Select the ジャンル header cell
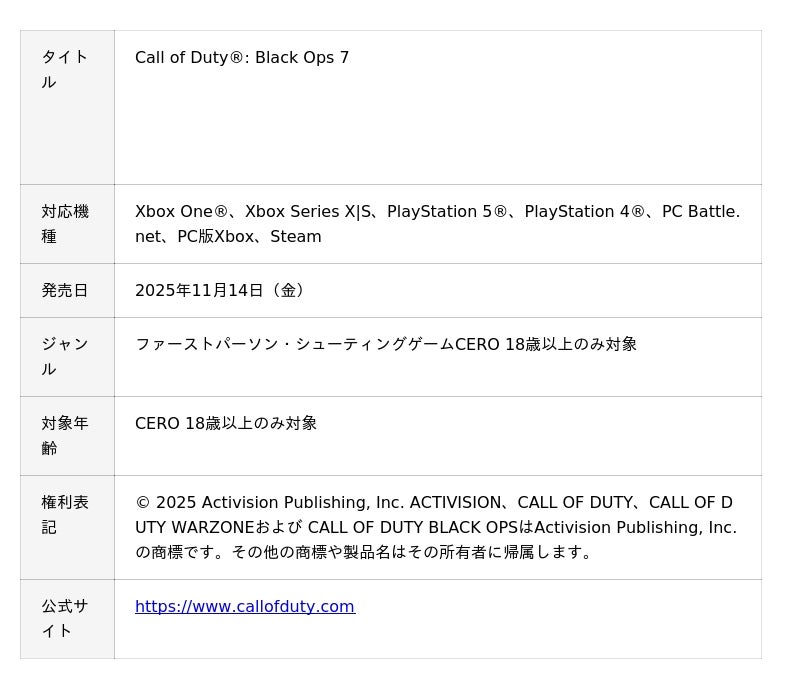Image resolution: width=800 pixels, height=689 pixels. click(x=66, y=357)
